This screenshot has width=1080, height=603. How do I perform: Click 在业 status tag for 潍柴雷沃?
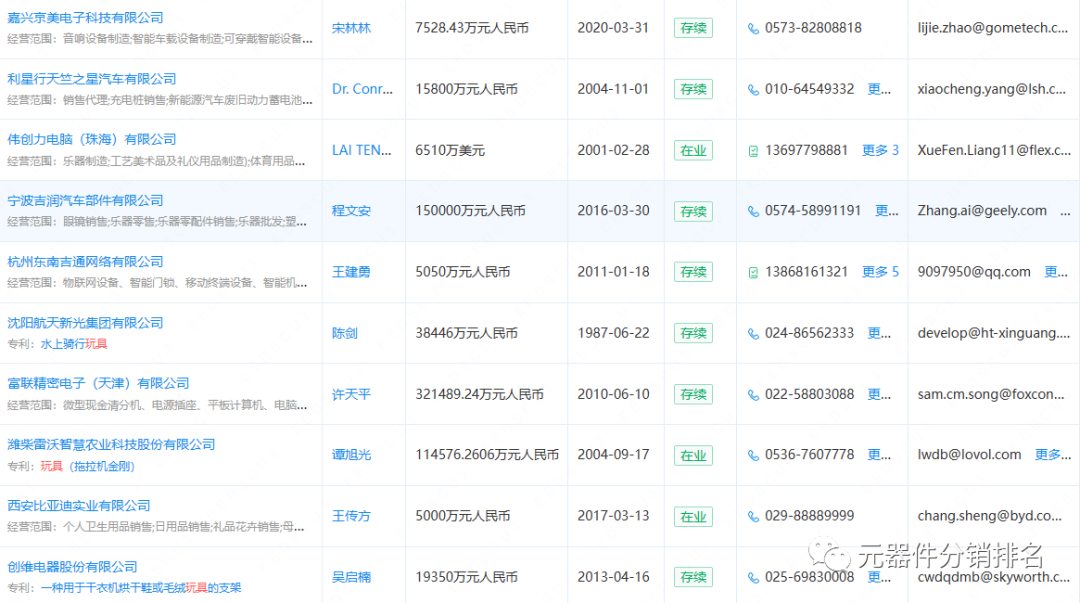click(693, 456)
